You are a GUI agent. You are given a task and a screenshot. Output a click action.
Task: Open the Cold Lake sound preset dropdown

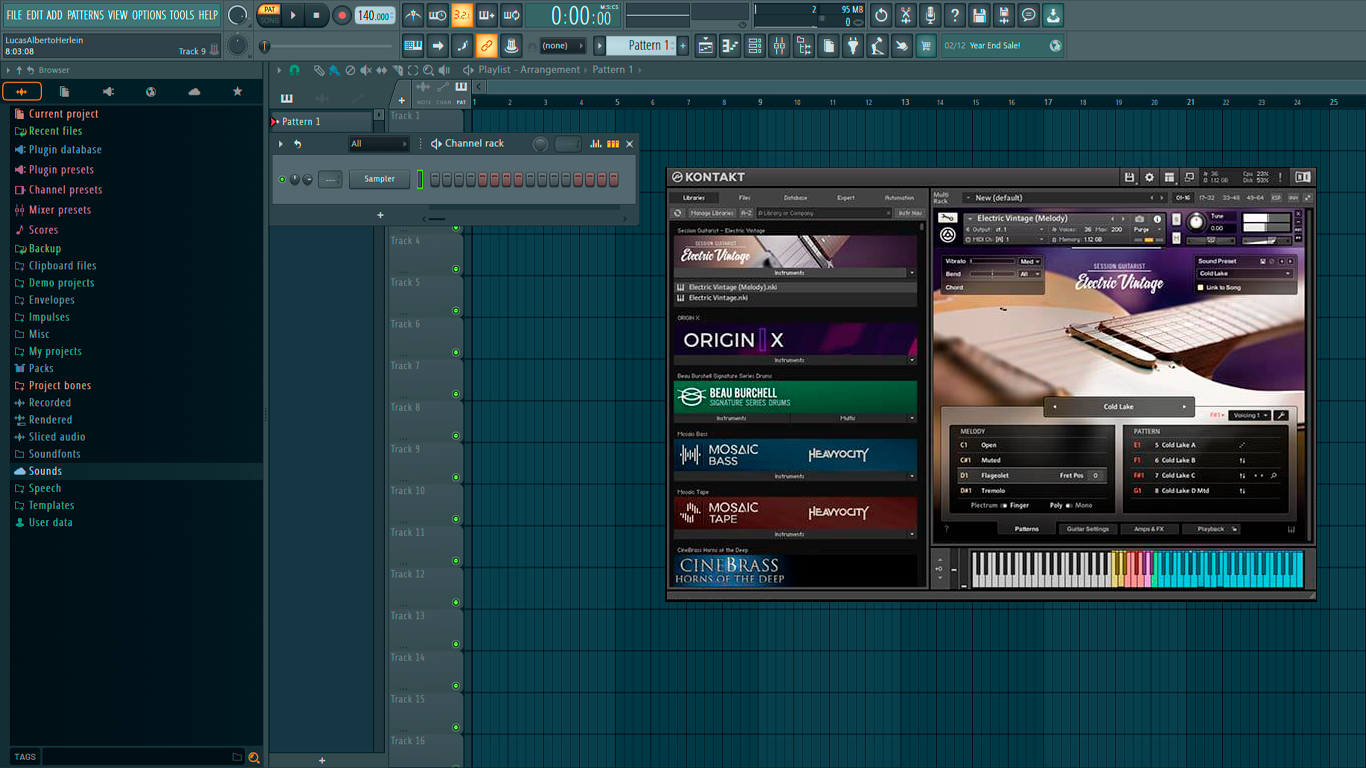1245,274
